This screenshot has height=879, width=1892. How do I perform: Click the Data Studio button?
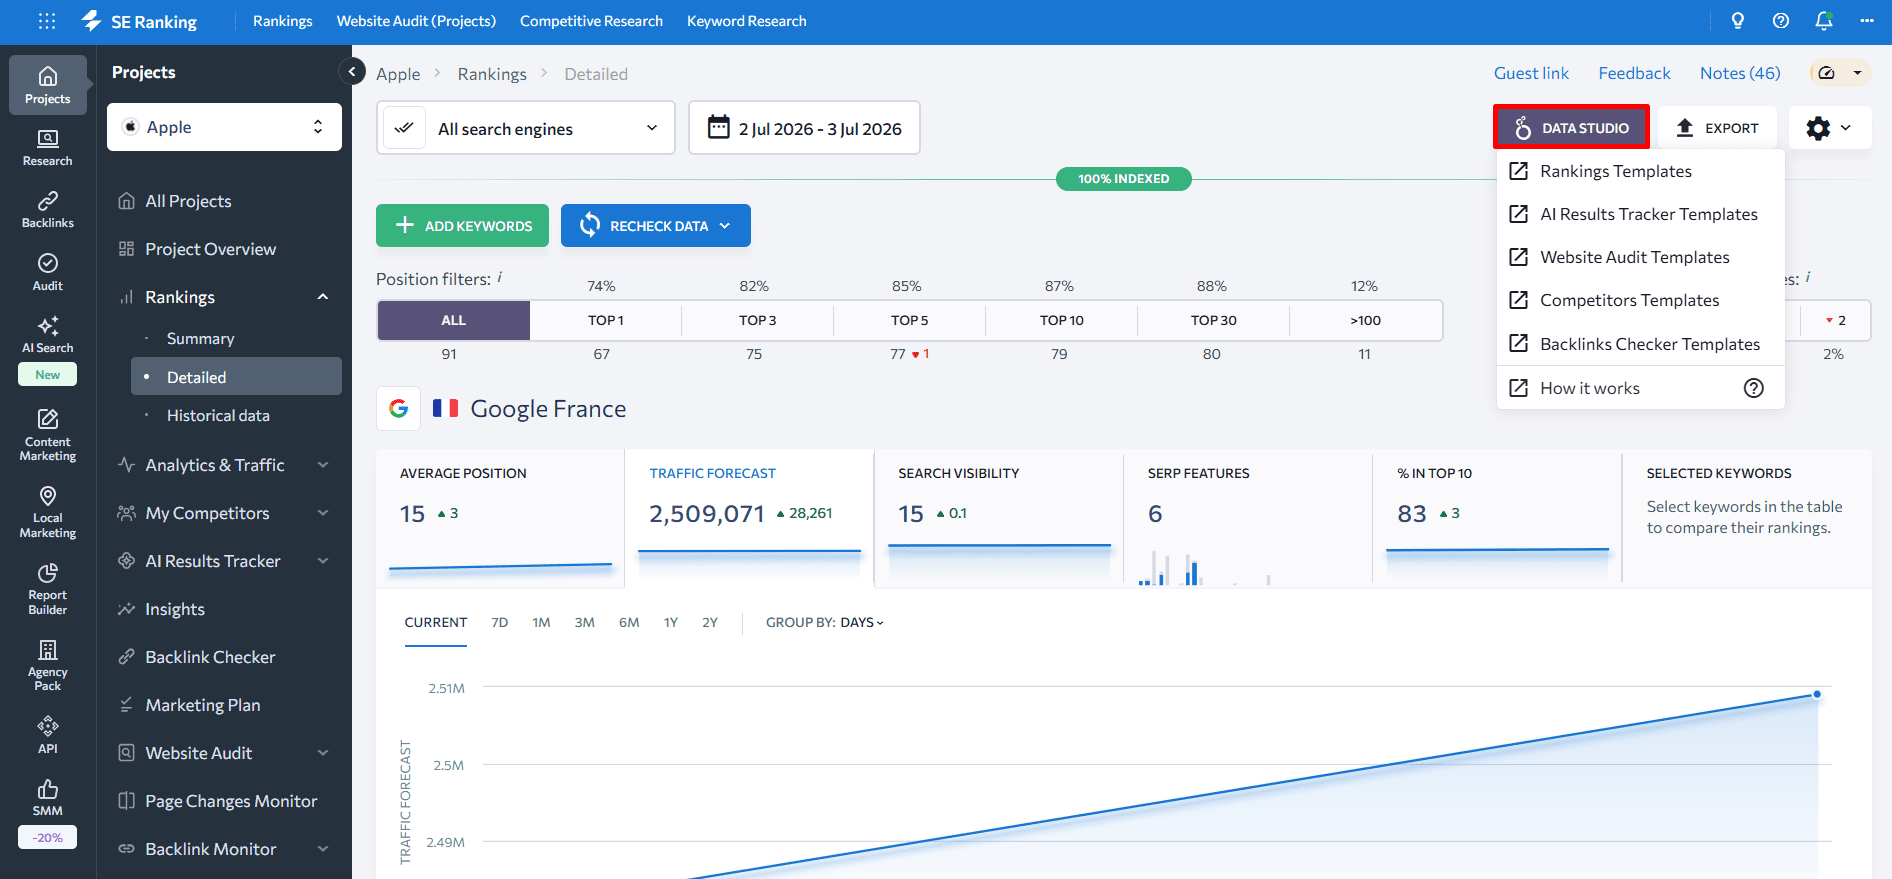pos(1571,127)
